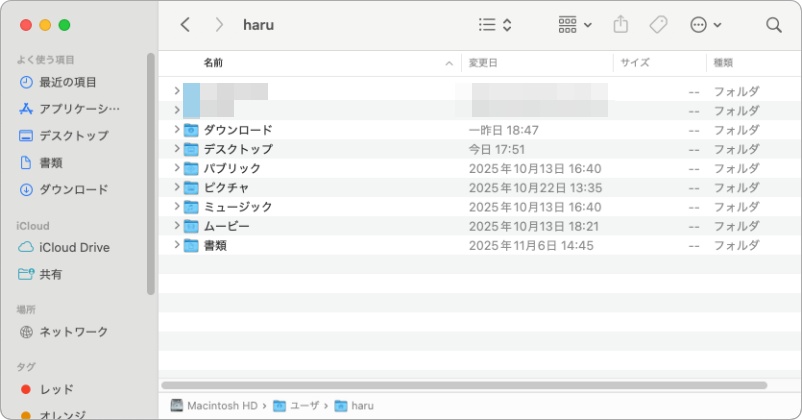The height and width of the screenshot is (420, 802).
Task: Open the grouping options dropdown
Action: (x=575, y=25)
